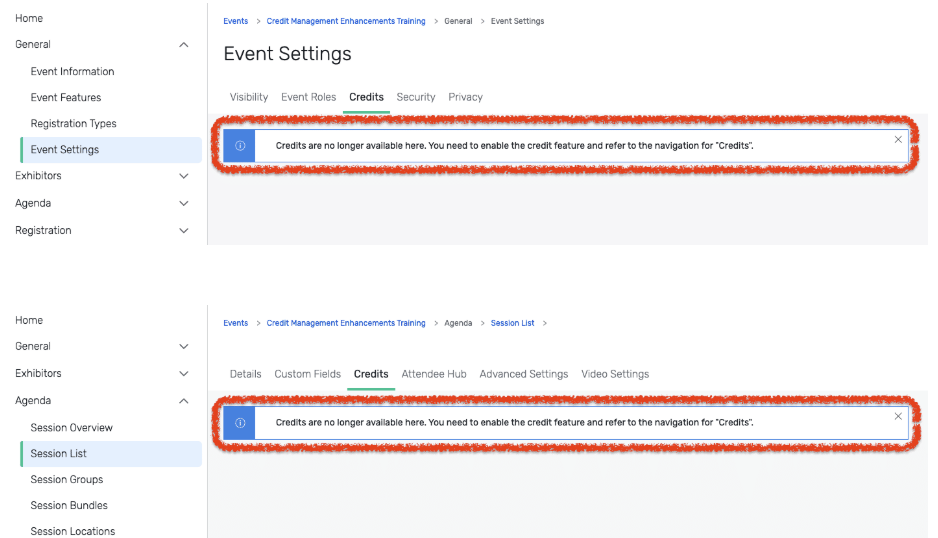Open the Security tab
The image size is (938, 538).
pos(416,97)
